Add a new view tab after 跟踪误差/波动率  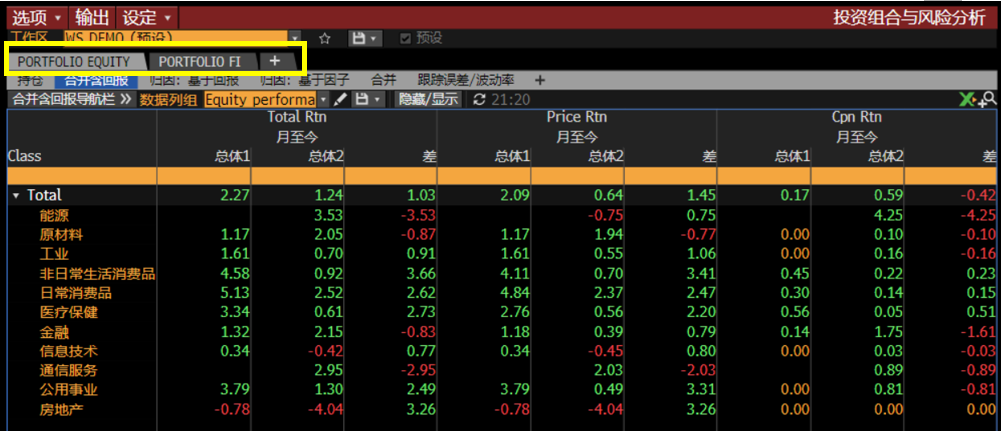click(x=539, y=80)
